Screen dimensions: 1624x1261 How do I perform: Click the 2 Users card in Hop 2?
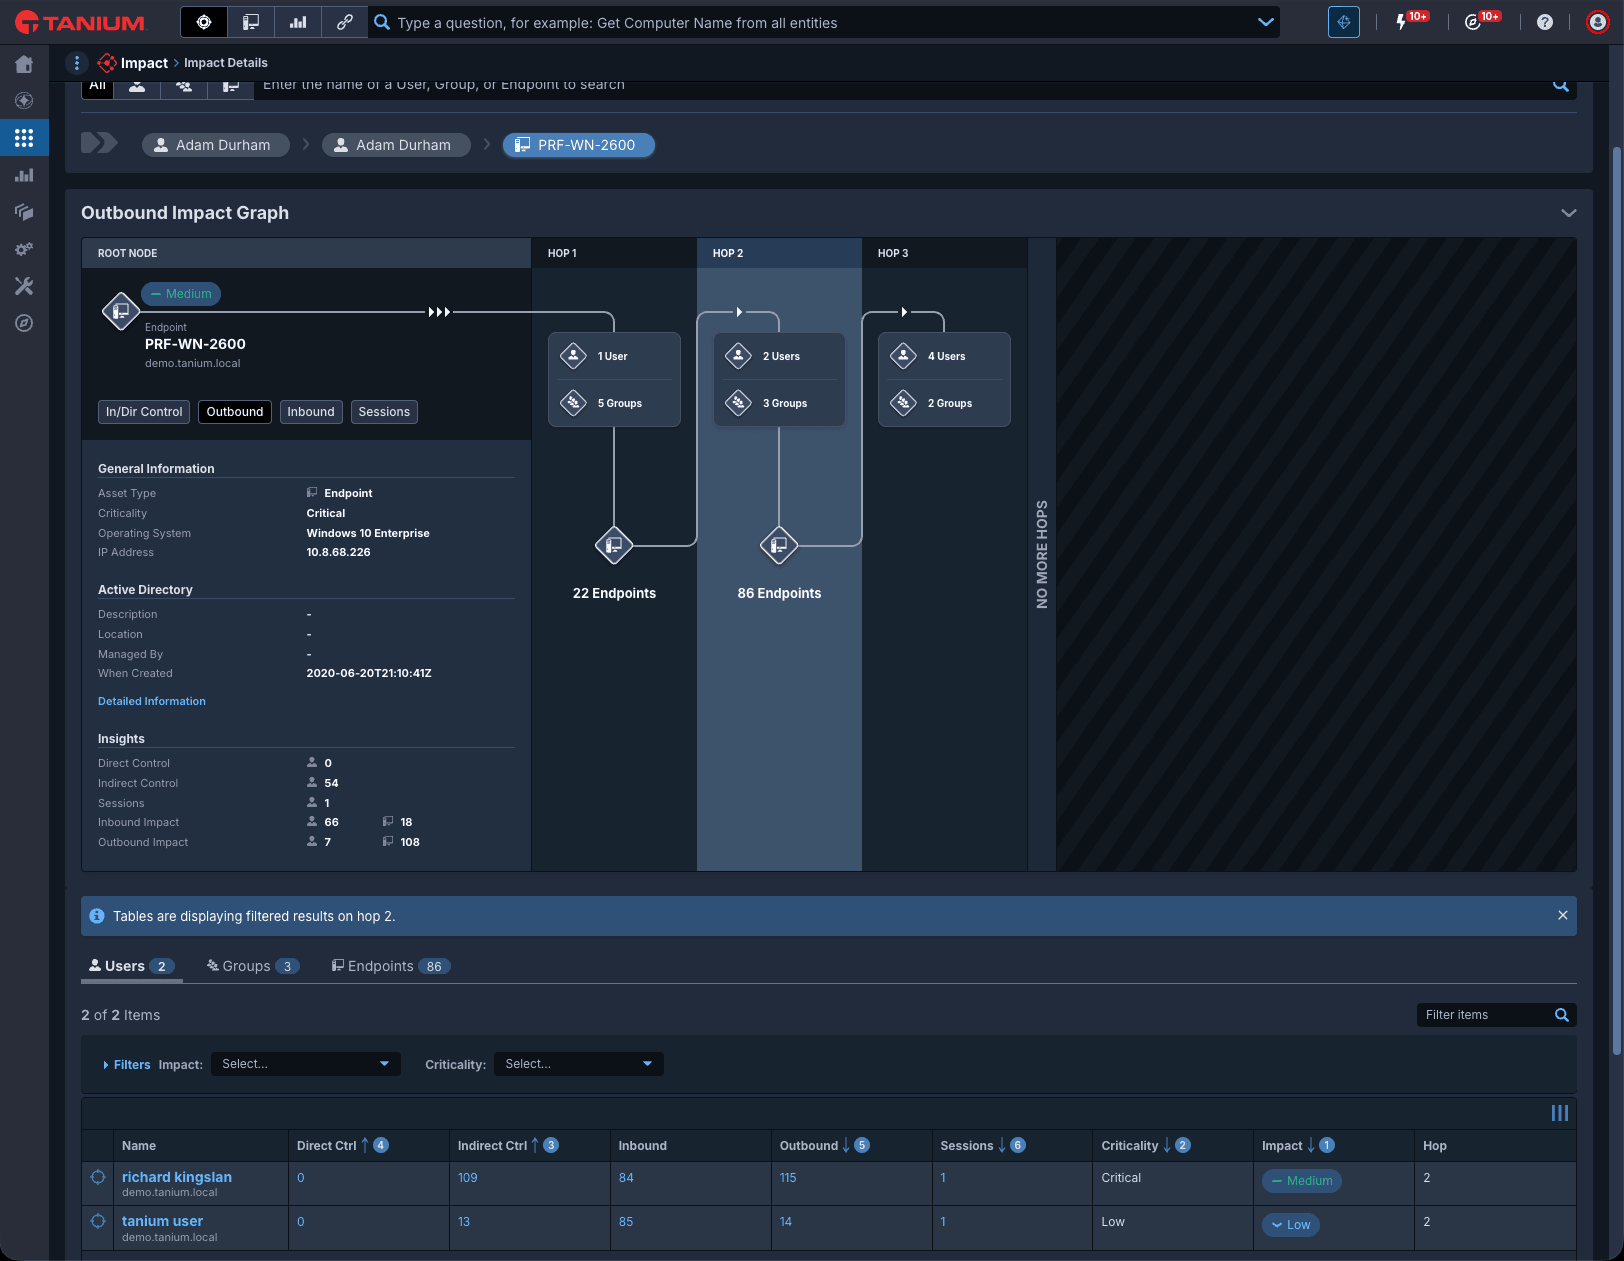pos(779,356)
